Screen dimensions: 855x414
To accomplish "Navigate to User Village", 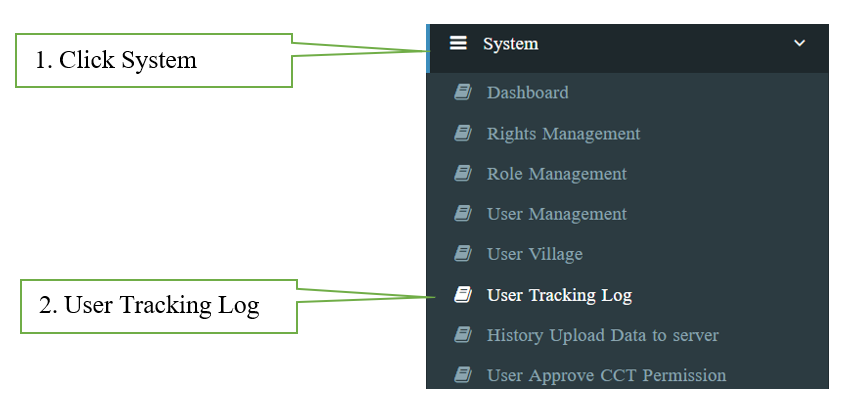I will [534, 254].
